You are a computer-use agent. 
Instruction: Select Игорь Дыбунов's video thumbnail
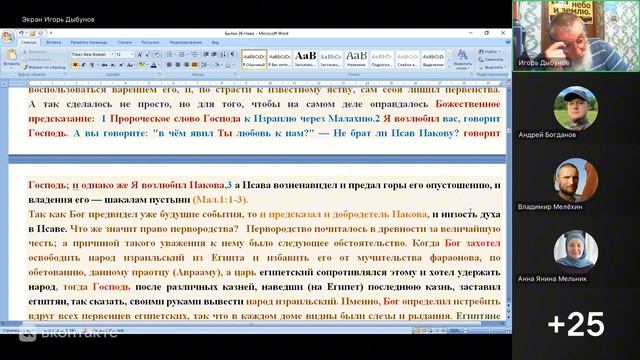(576, 36)
